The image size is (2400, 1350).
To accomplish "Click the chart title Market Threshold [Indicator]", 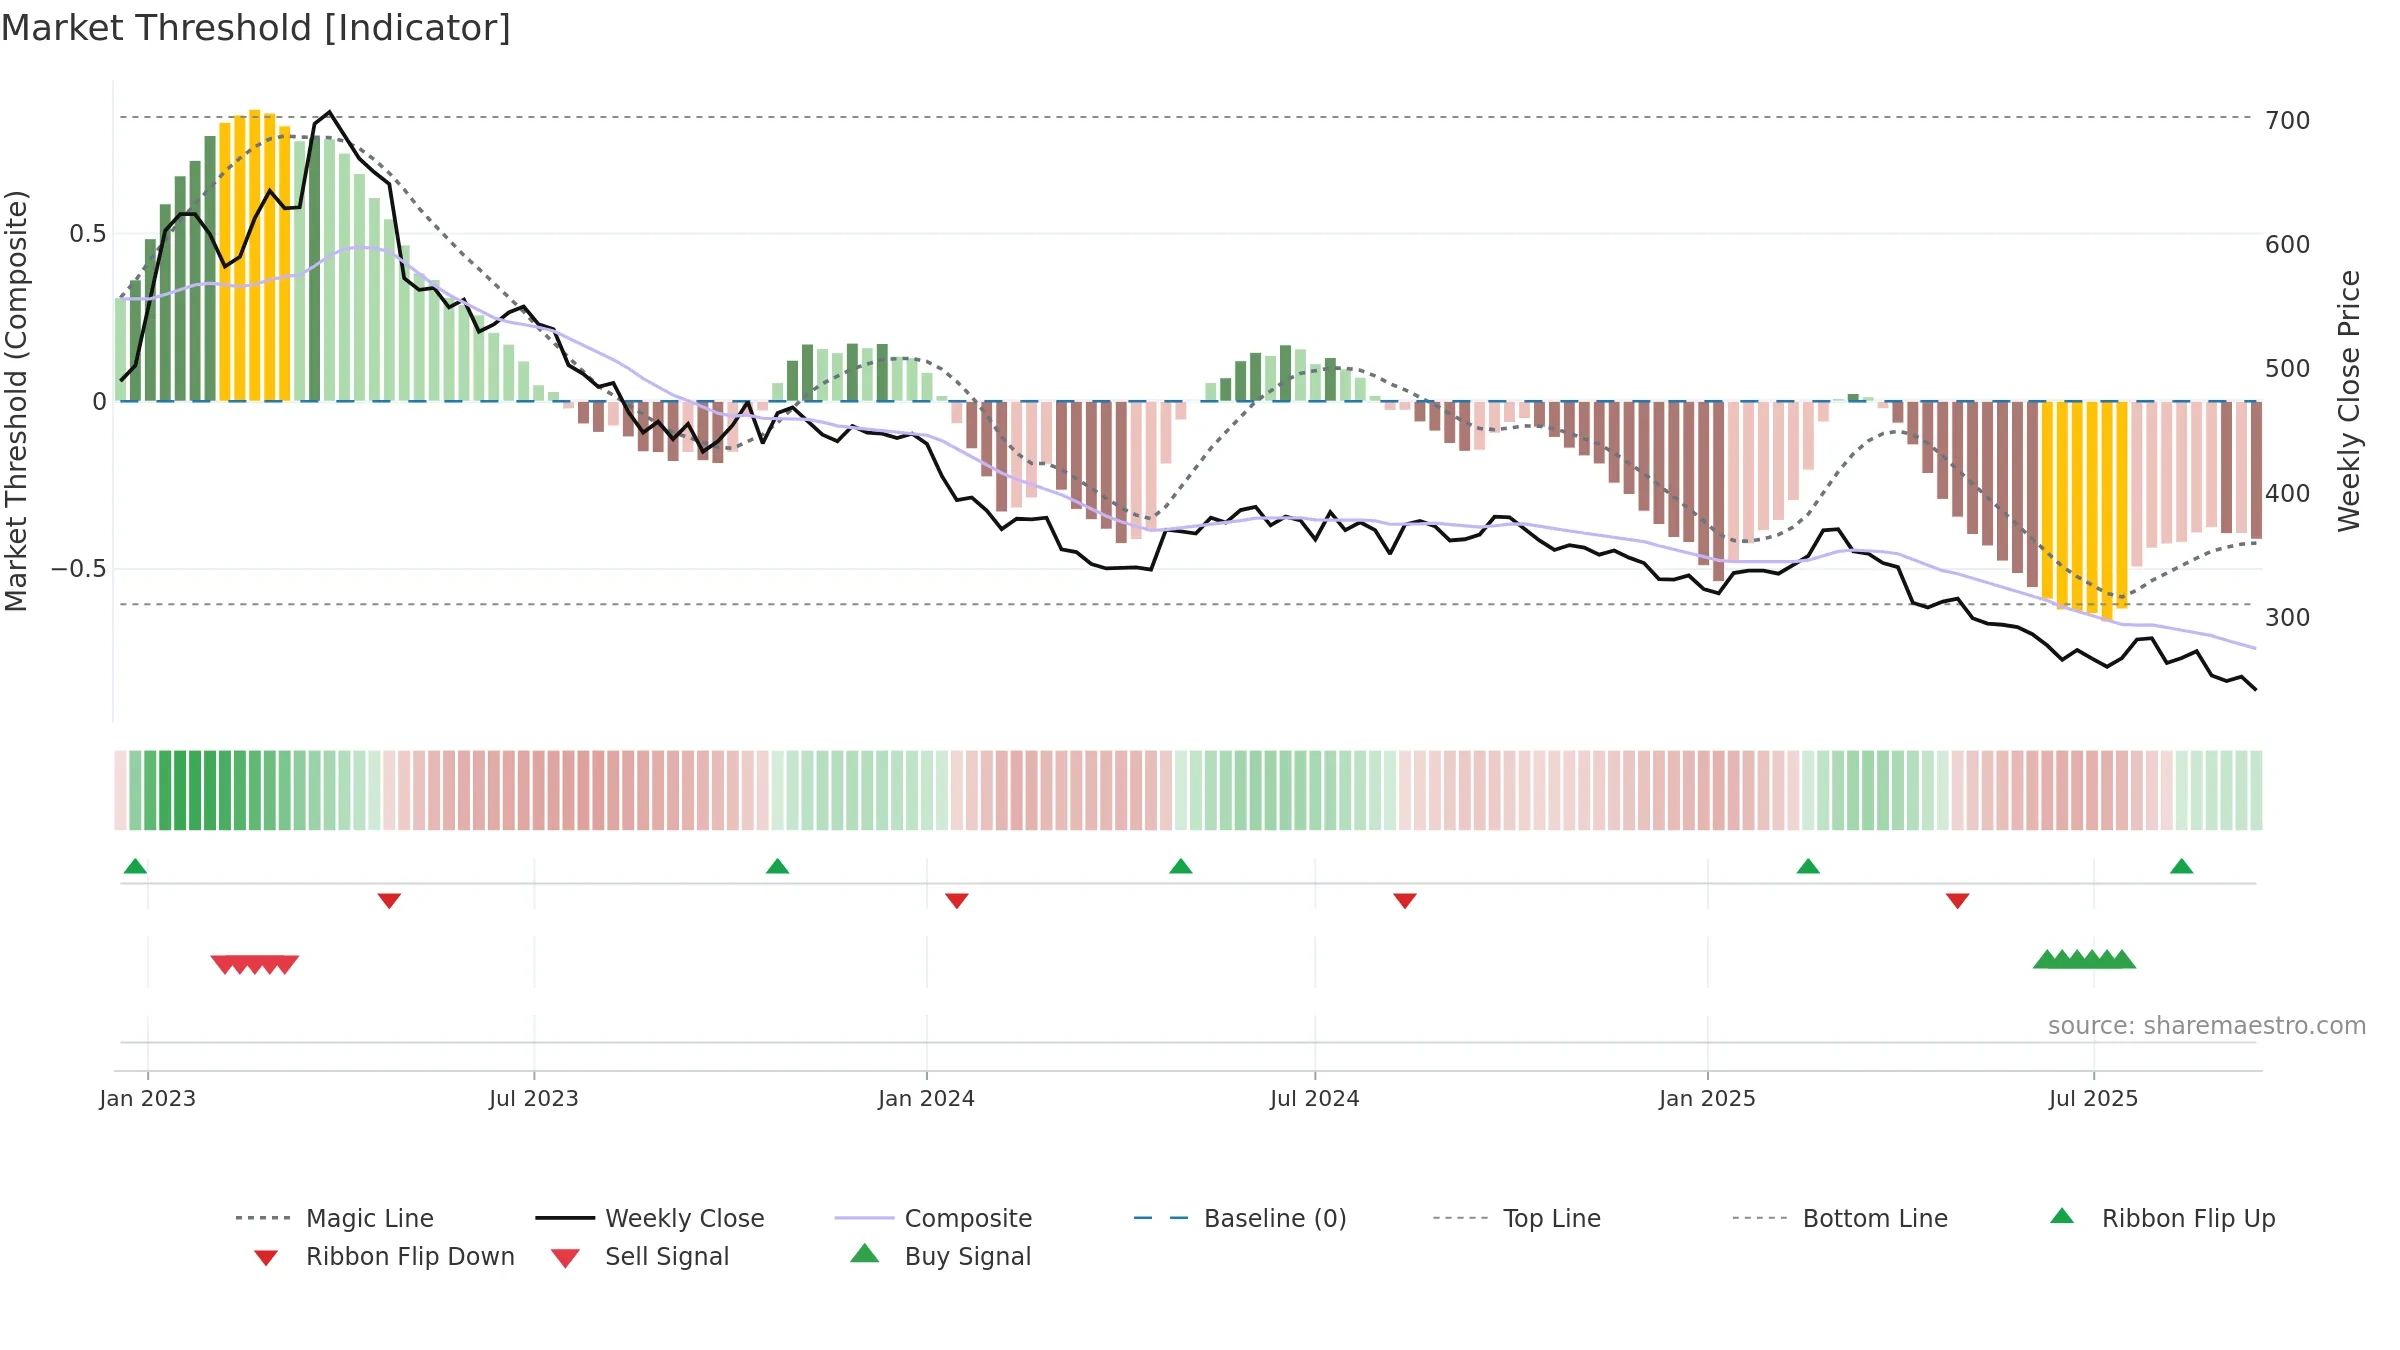I will tap(256, 28).
